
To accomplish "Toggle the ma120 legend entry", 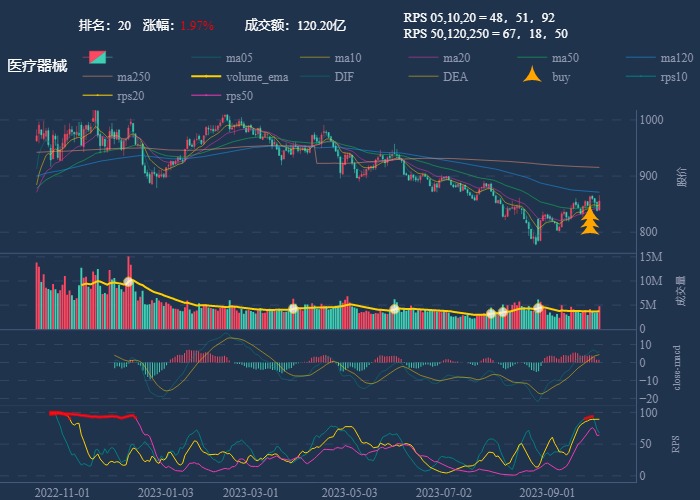I will [x=677, y=58].
